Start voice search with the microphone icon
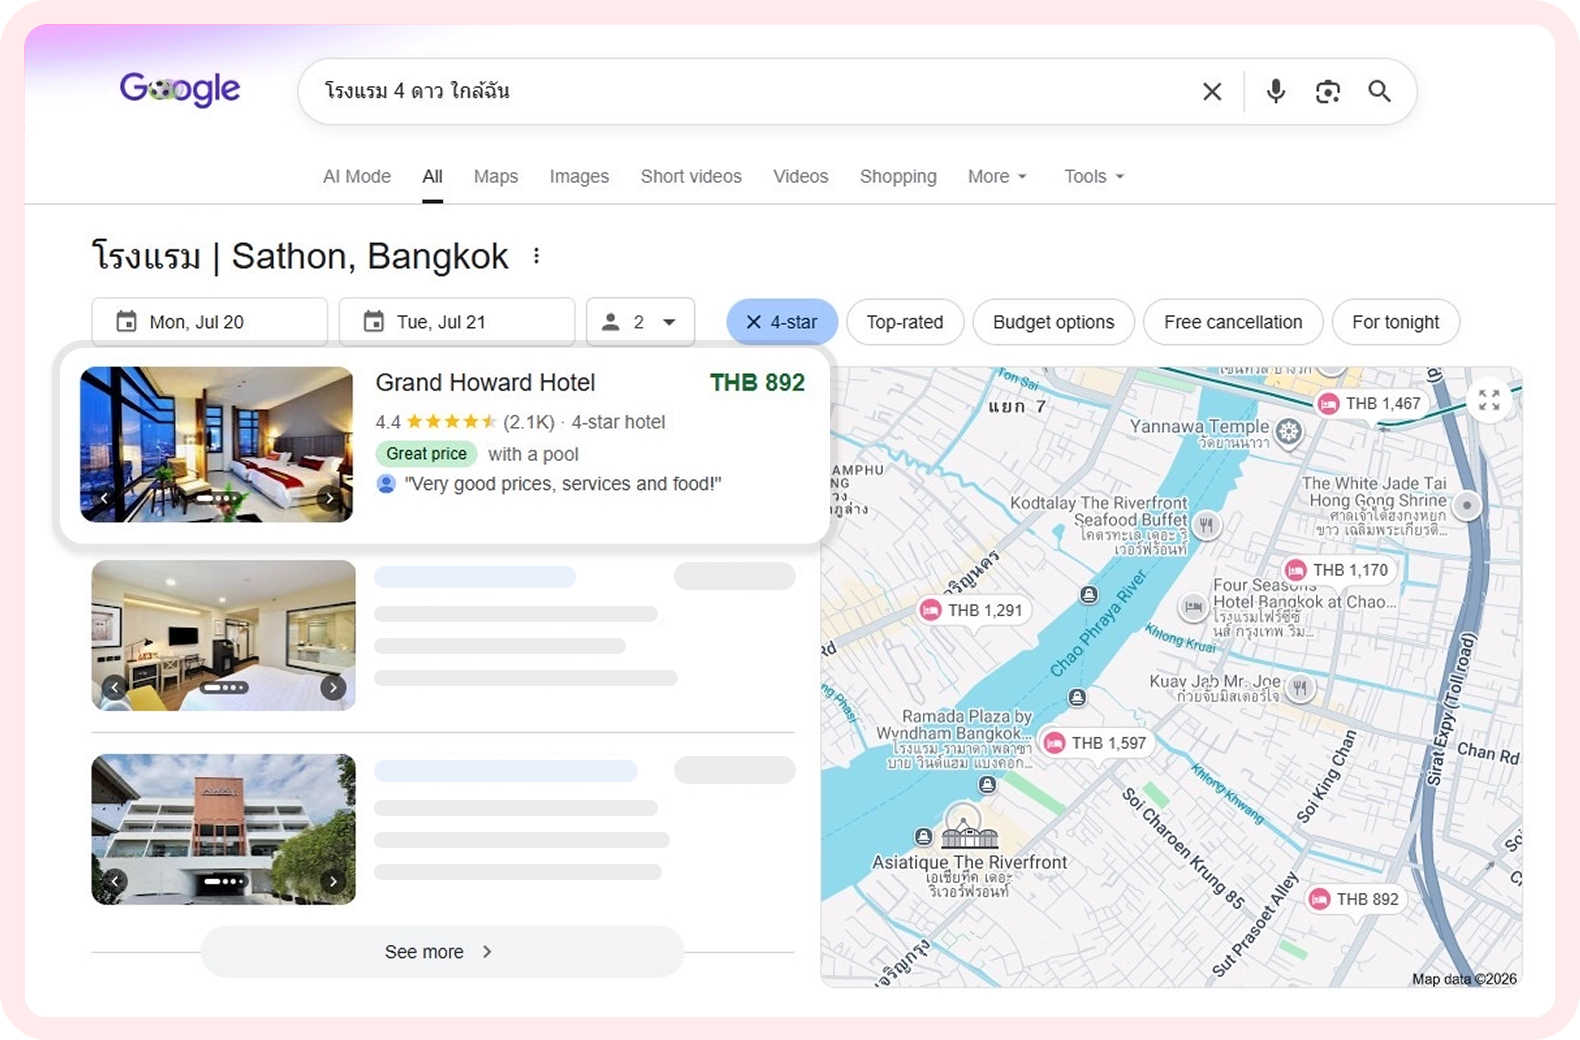 pyautogui.click(x=1276, y=92)
